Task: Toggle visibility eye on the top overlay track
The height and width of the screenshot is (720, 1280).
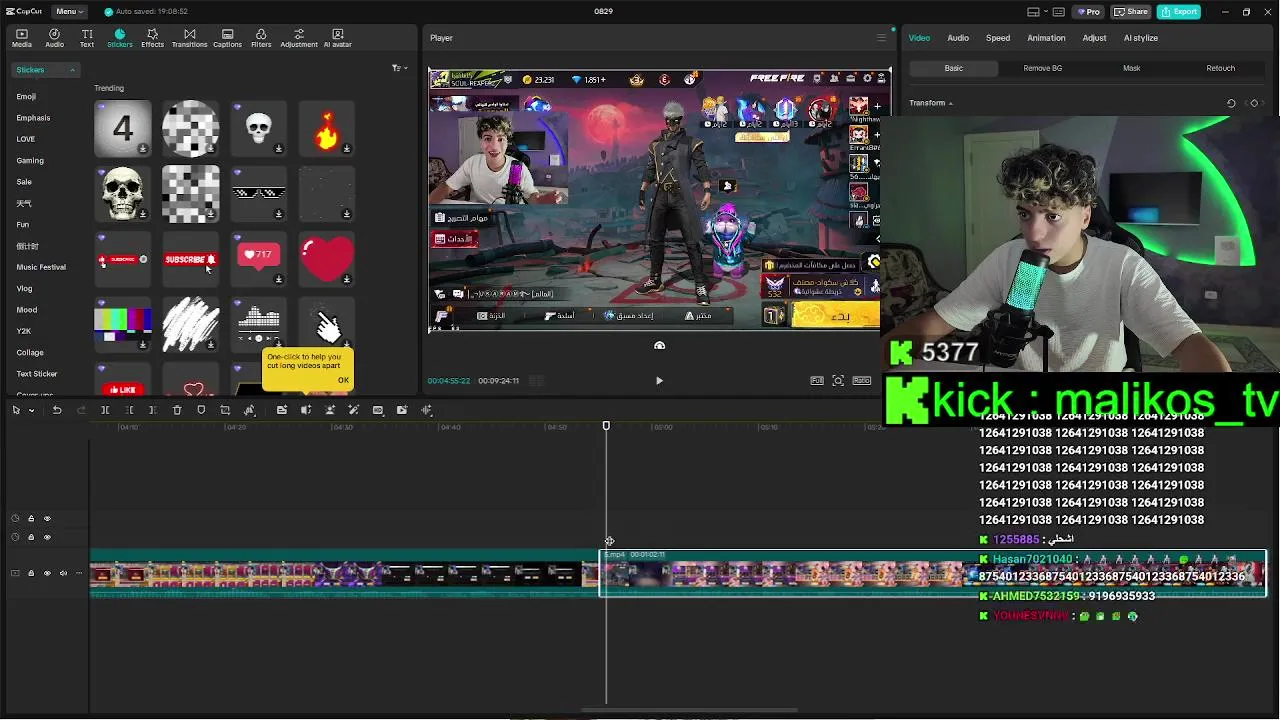Action: [x=47, y=518]
